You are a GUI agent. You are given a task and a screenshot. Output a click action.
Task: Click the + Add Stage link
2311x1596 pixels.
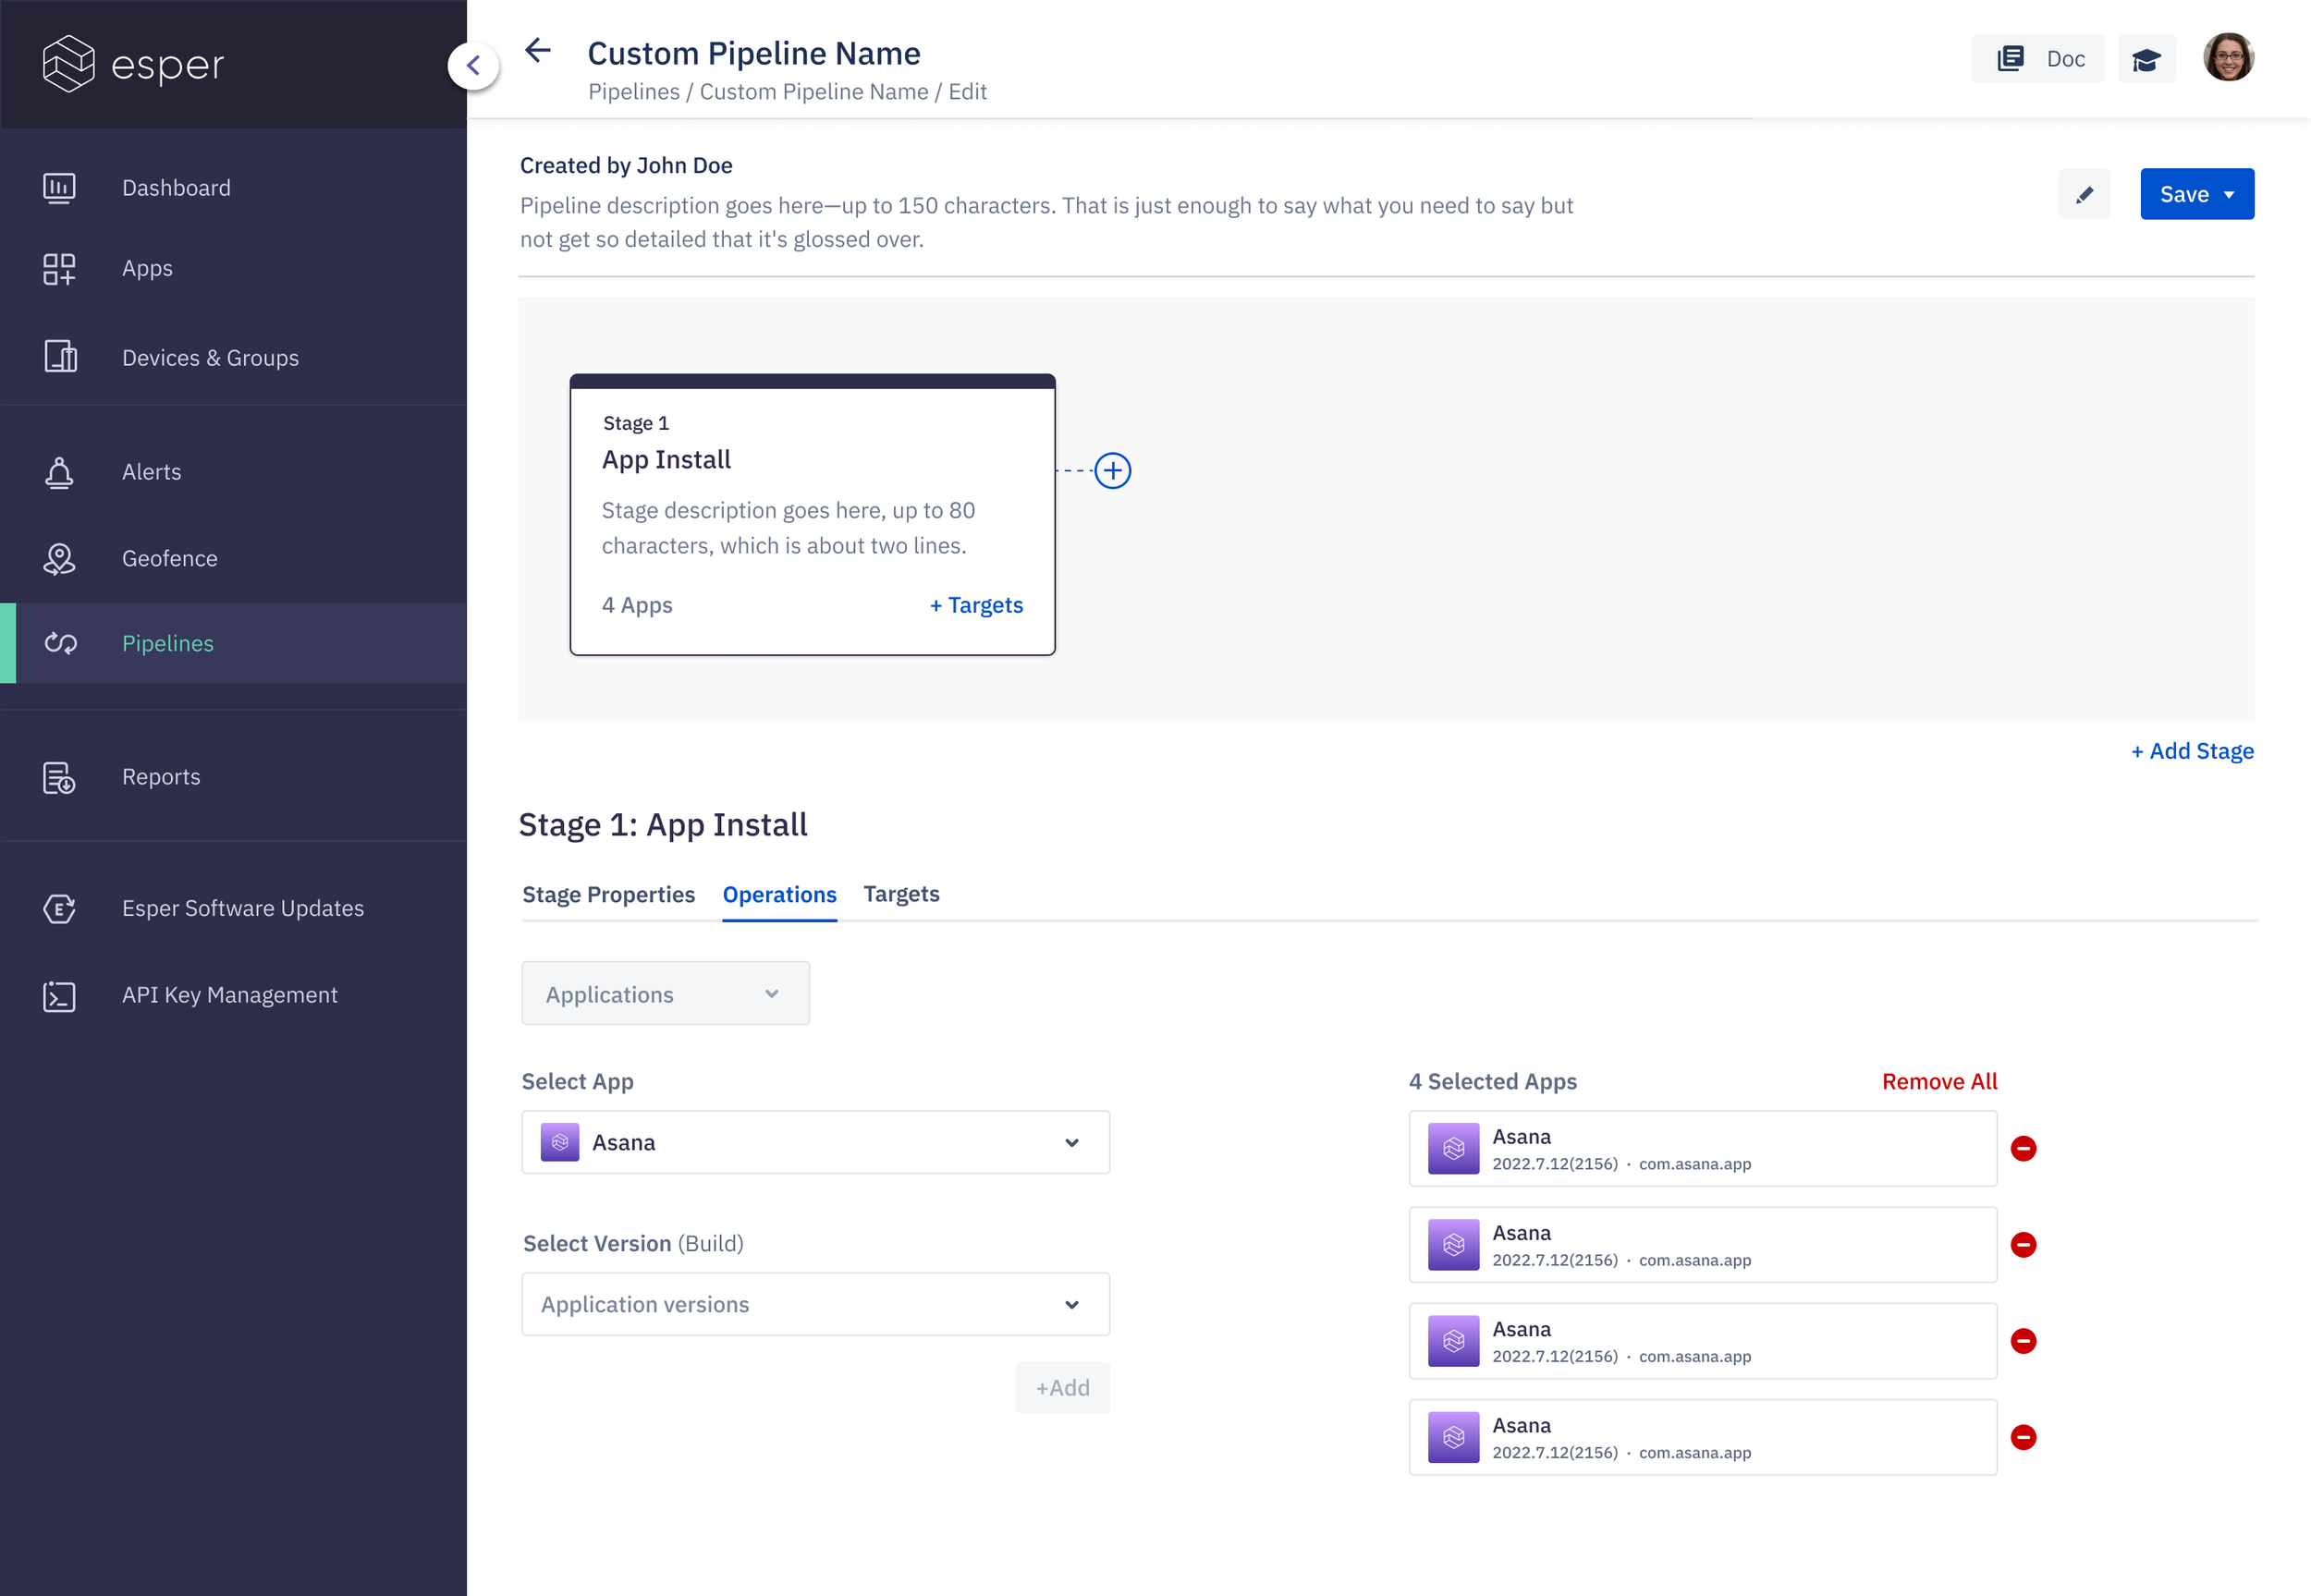click(2191, 751)
